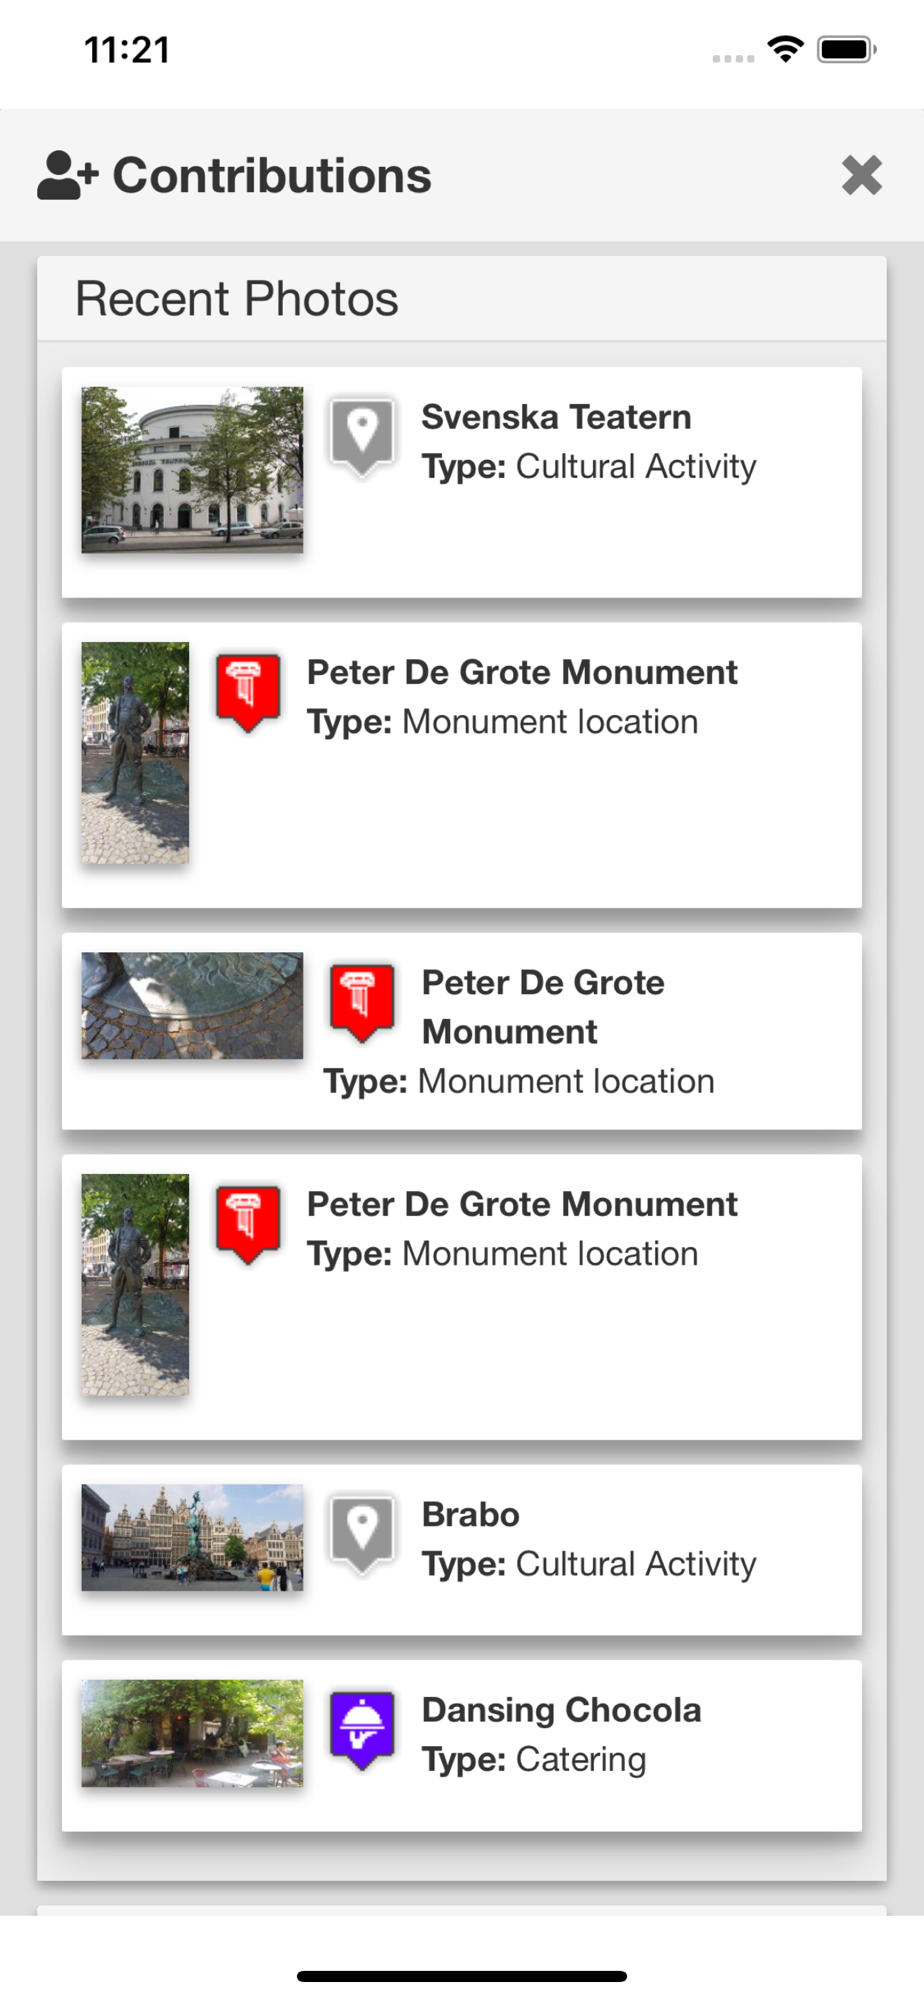This screenshot has height=2000, width=924.
Task: Open the Brabo fountain square photo
Action: [192, 1537]
